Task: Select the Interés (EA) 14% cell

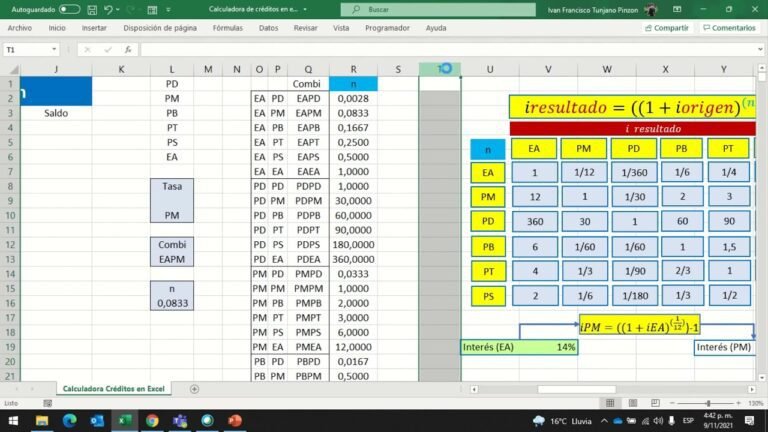Action: tap(519, 347)
